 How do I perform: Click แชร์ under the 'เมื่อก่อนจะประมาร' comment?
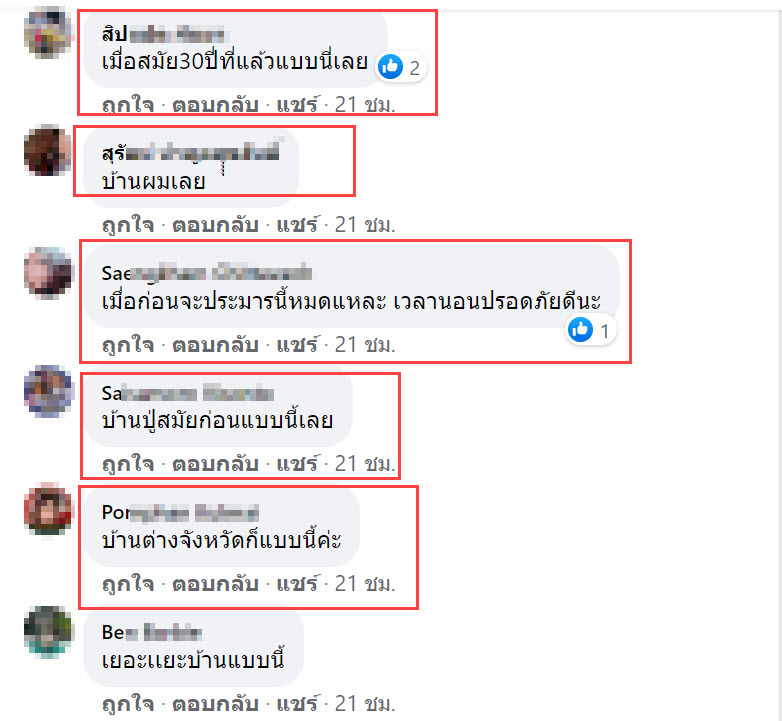pos(297,345)
